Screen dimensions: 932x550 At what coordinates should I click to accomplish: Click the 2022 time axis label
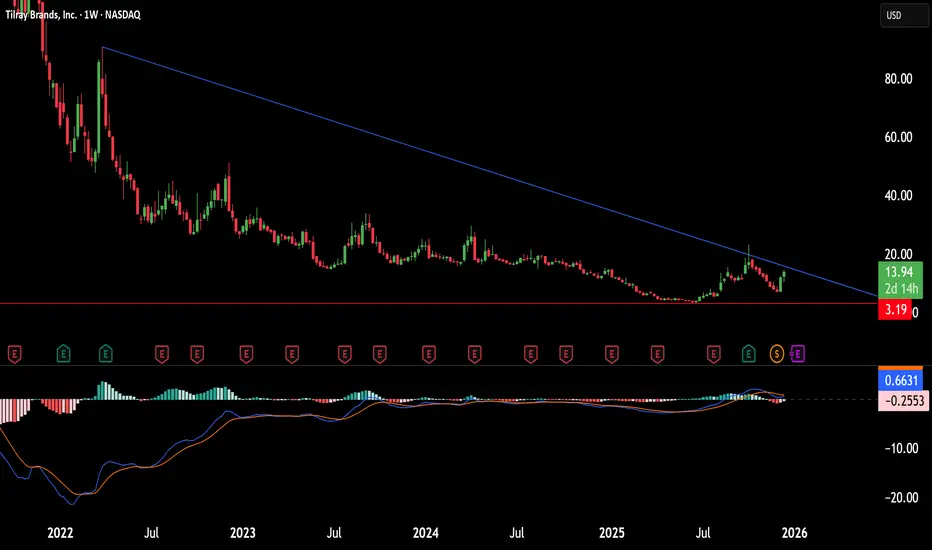pos(60,533)
